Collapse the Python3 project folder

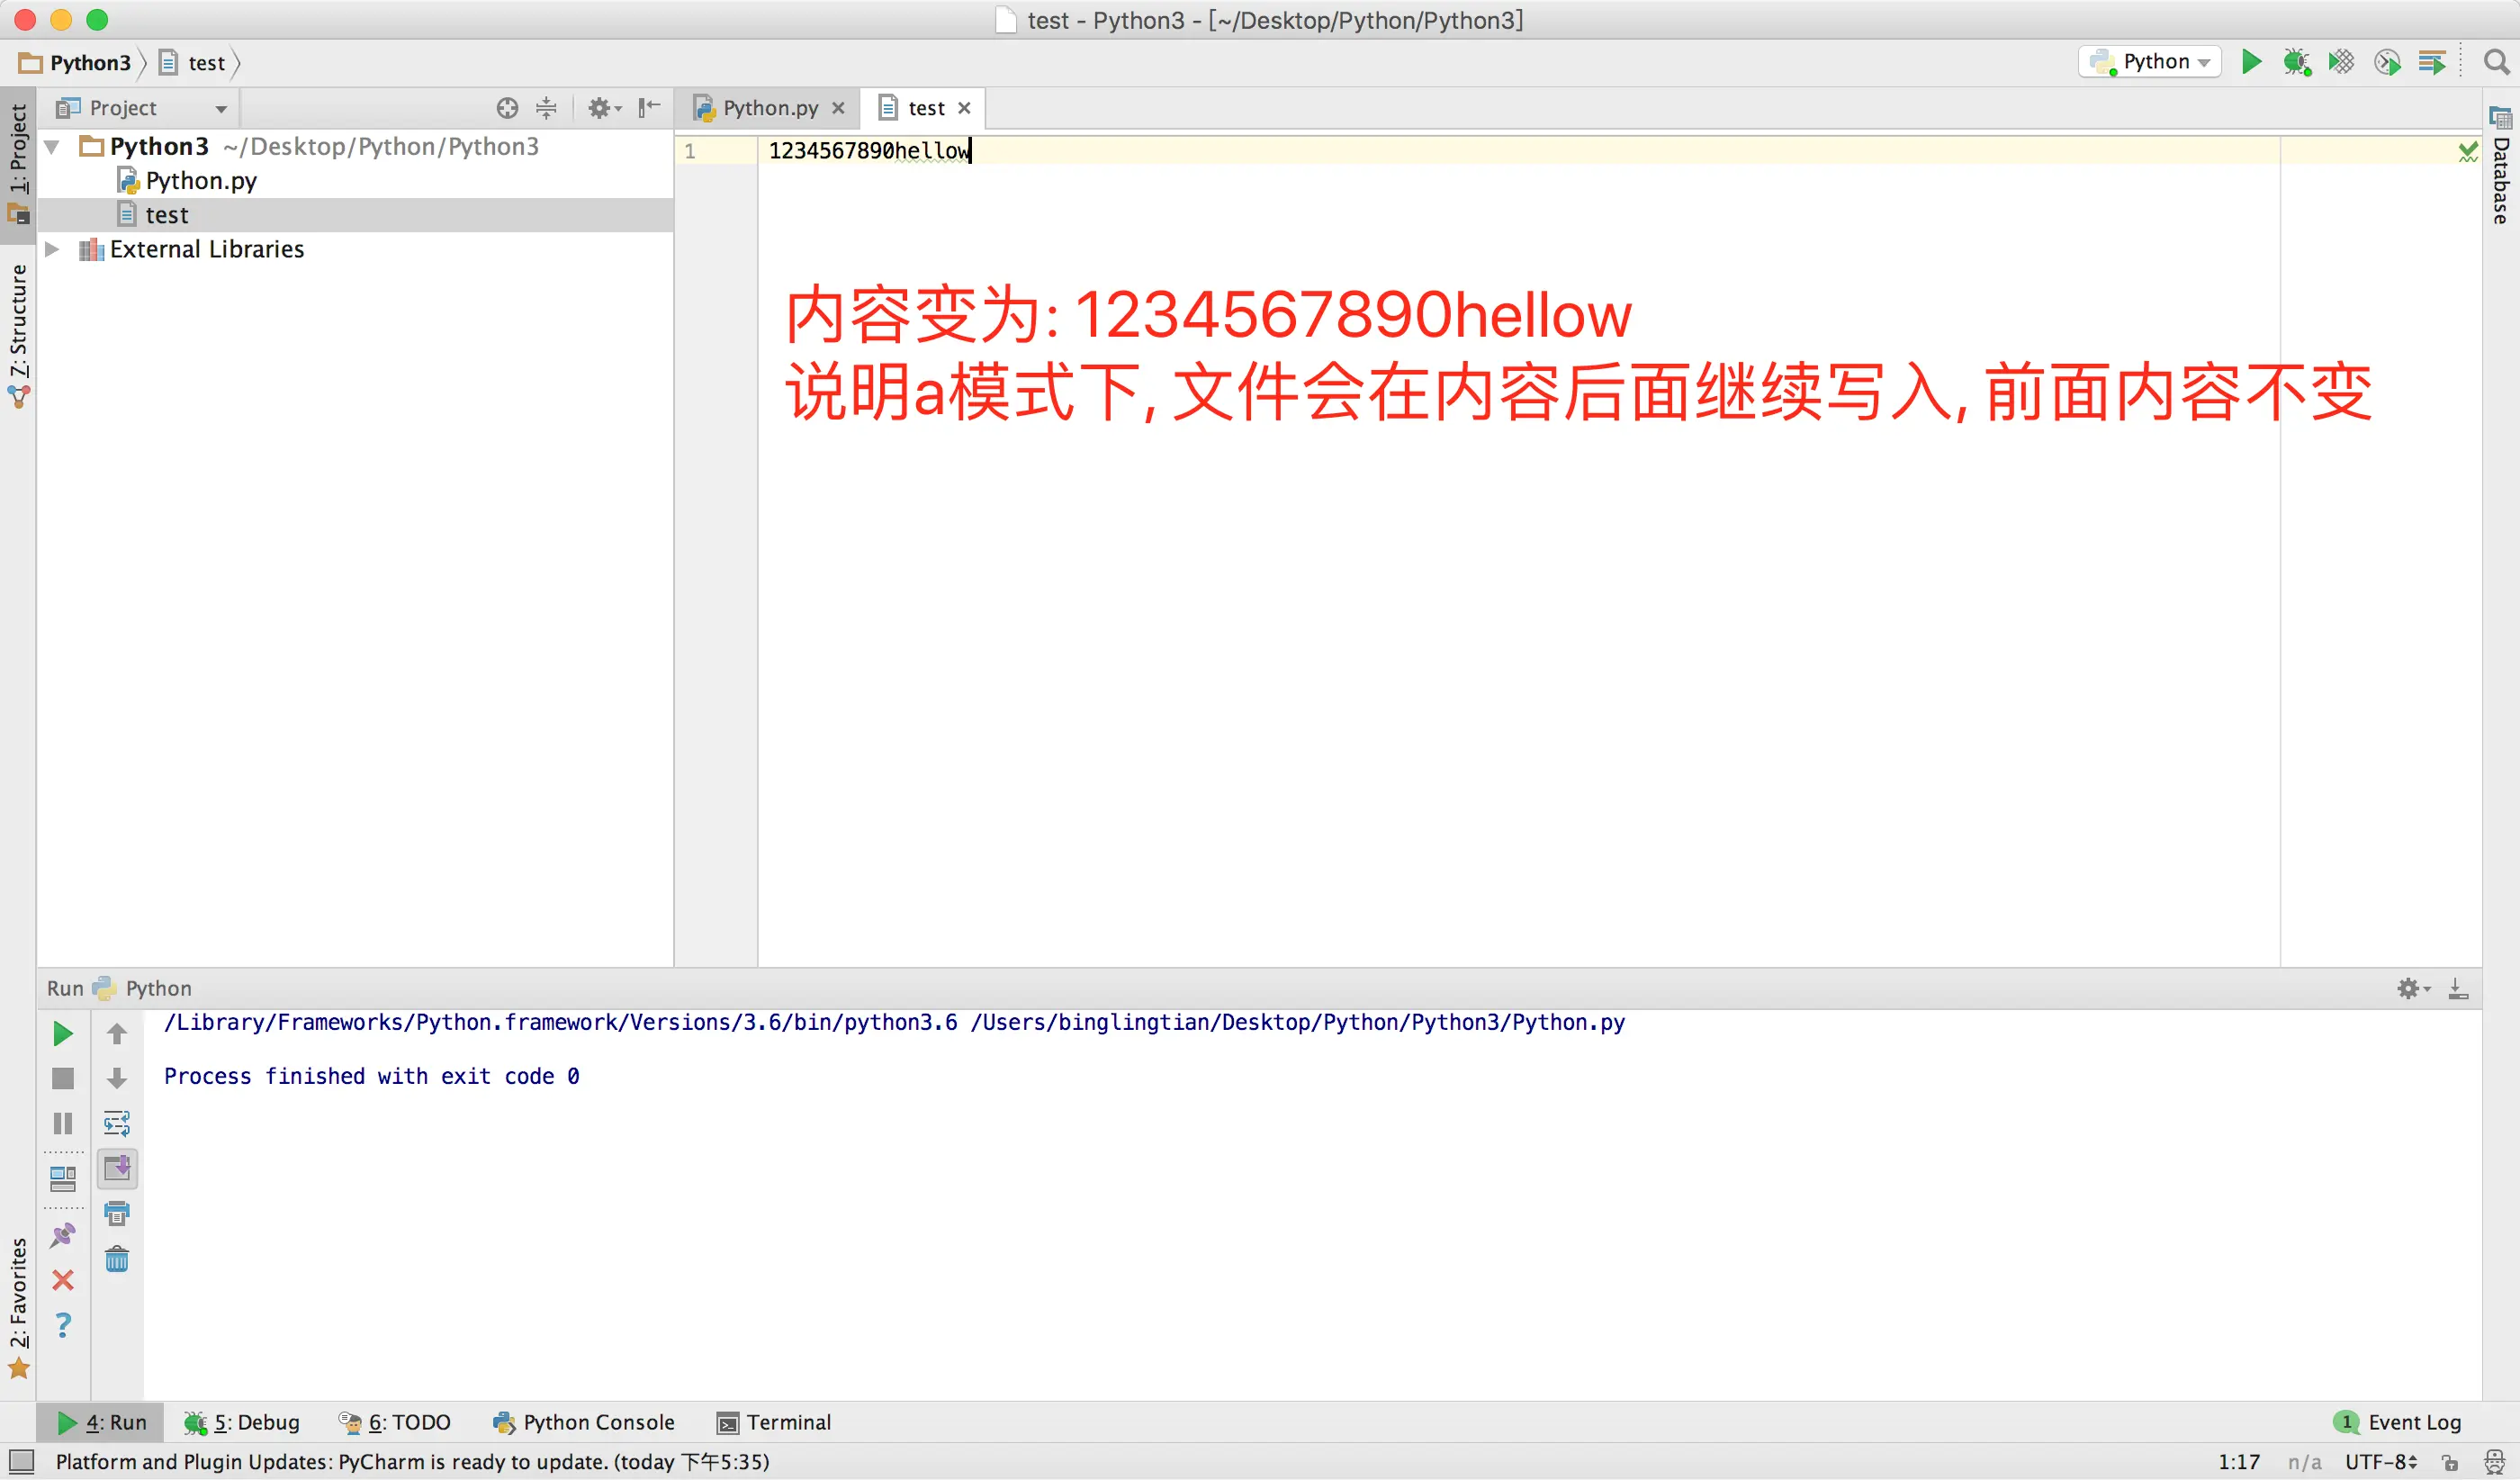coord(52,147)
